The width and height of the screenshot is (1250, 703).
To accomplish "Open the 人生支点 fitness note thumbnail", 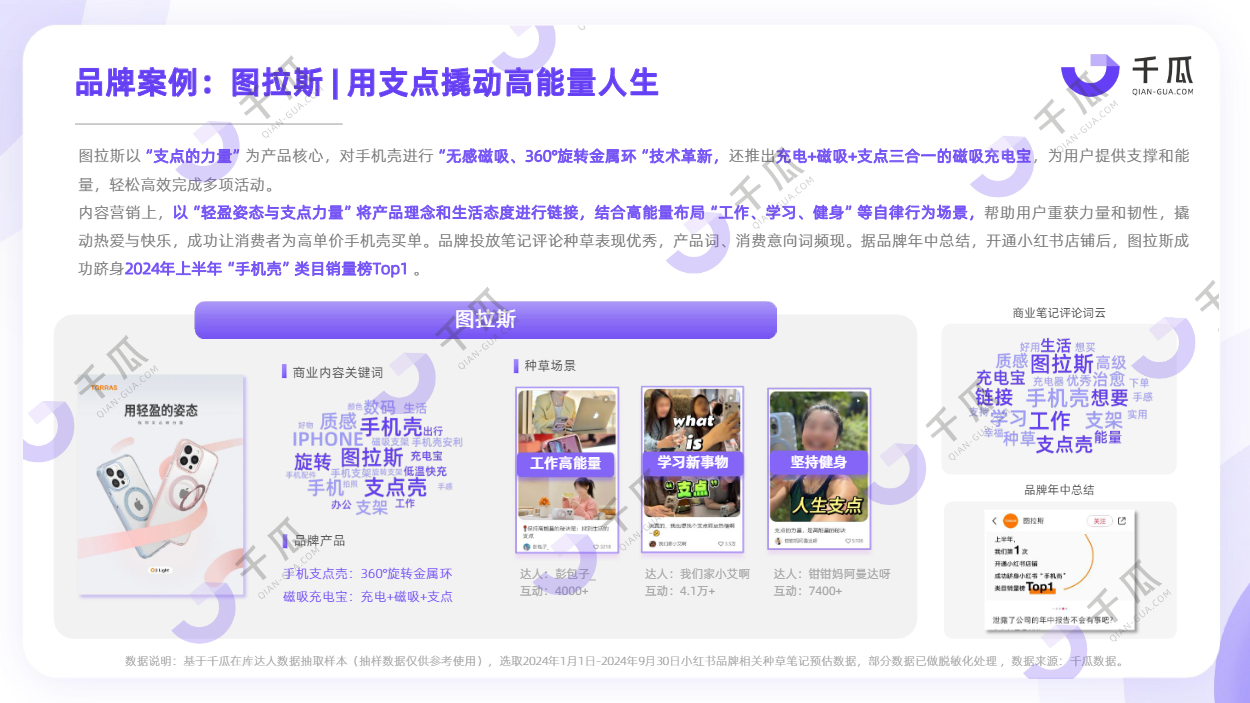I will tap(819, 468).
